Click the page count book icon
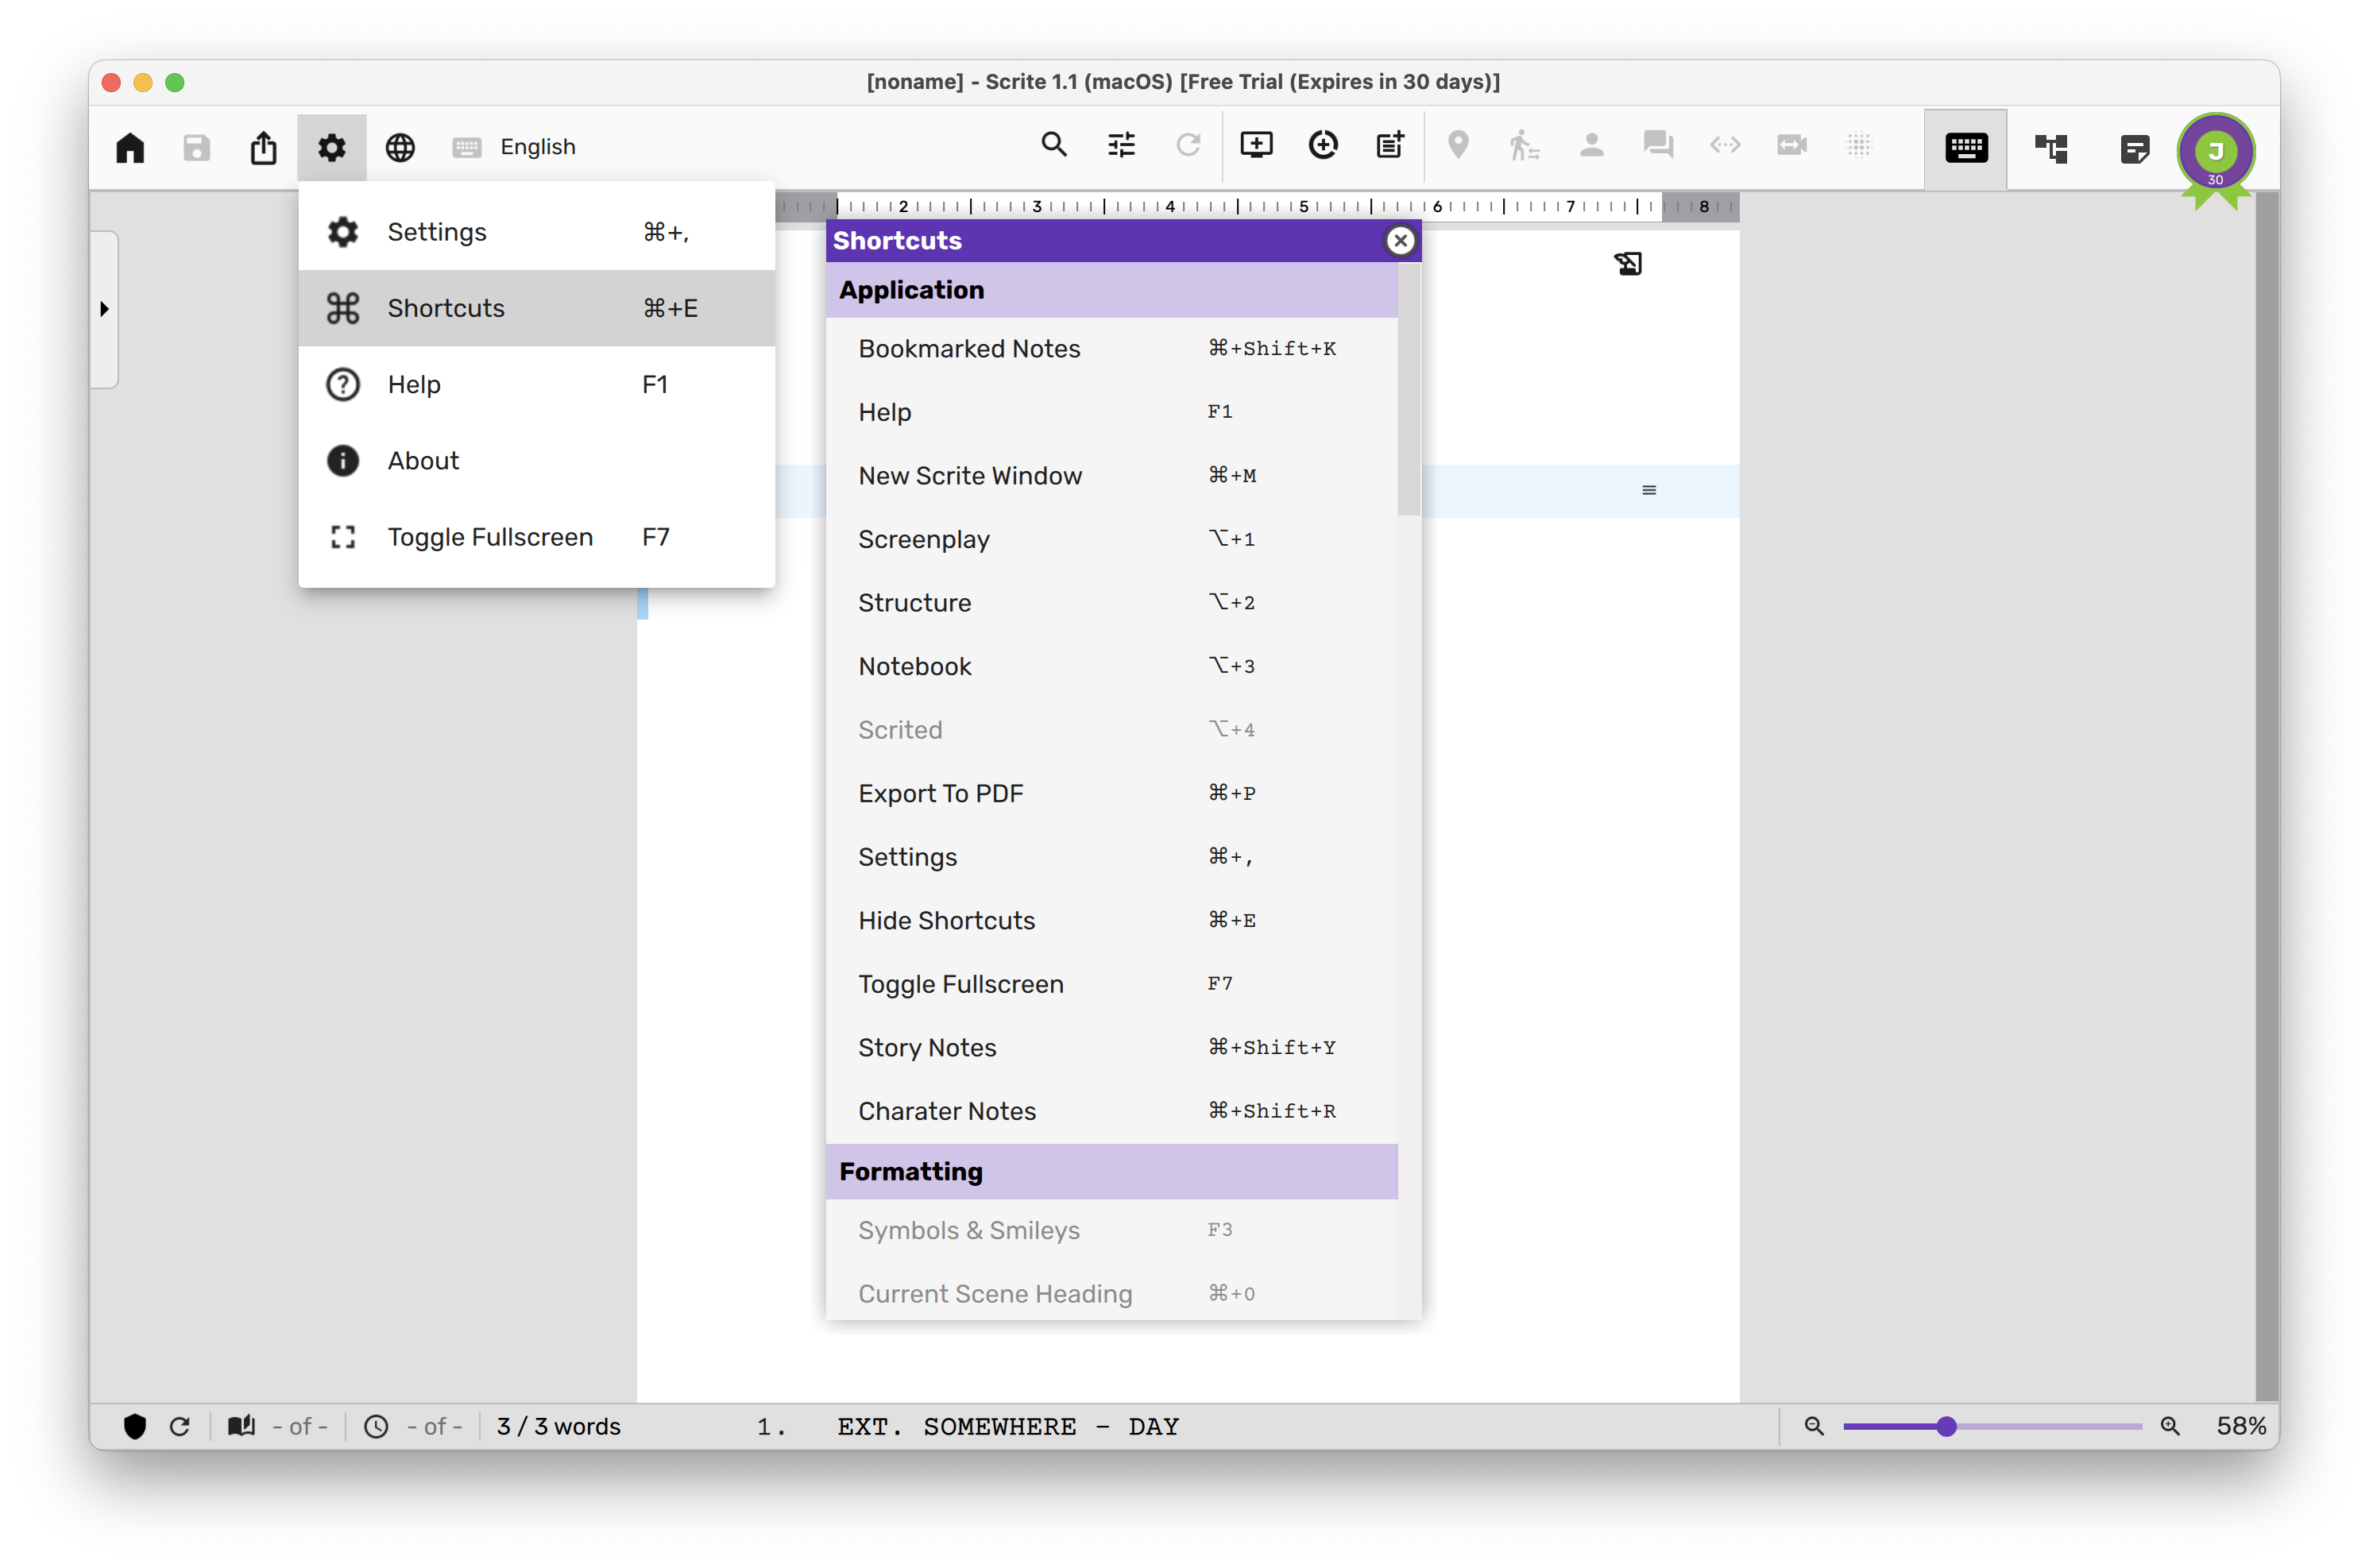2369x1568 pixels. pyautogui.click(x=241, y=1426)
